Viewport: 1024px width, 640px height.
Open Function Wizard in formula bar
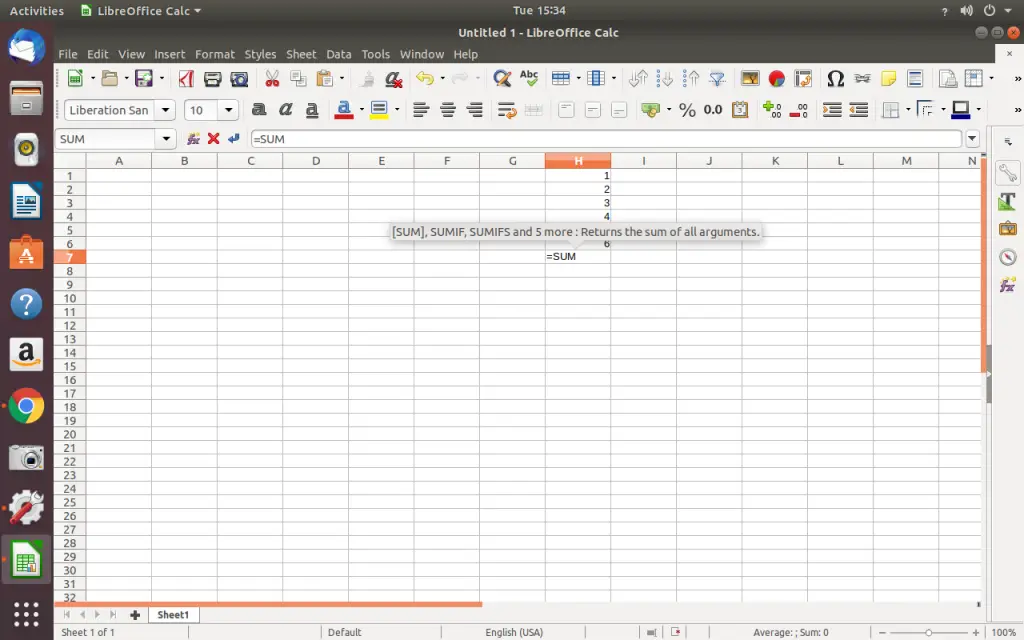pos(193,138)
